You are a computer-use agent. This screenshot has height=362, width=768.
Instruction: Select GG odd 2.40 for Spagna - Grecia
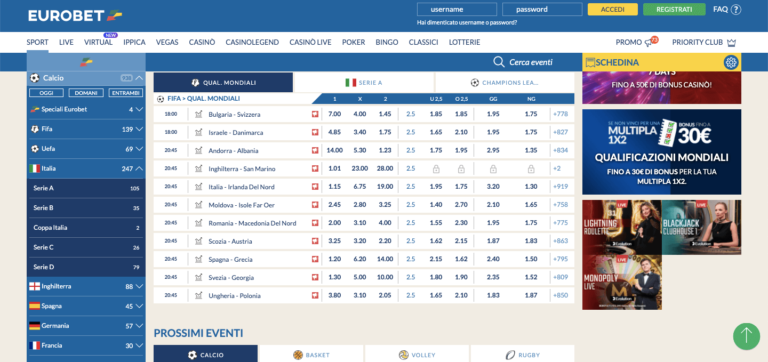493,259
